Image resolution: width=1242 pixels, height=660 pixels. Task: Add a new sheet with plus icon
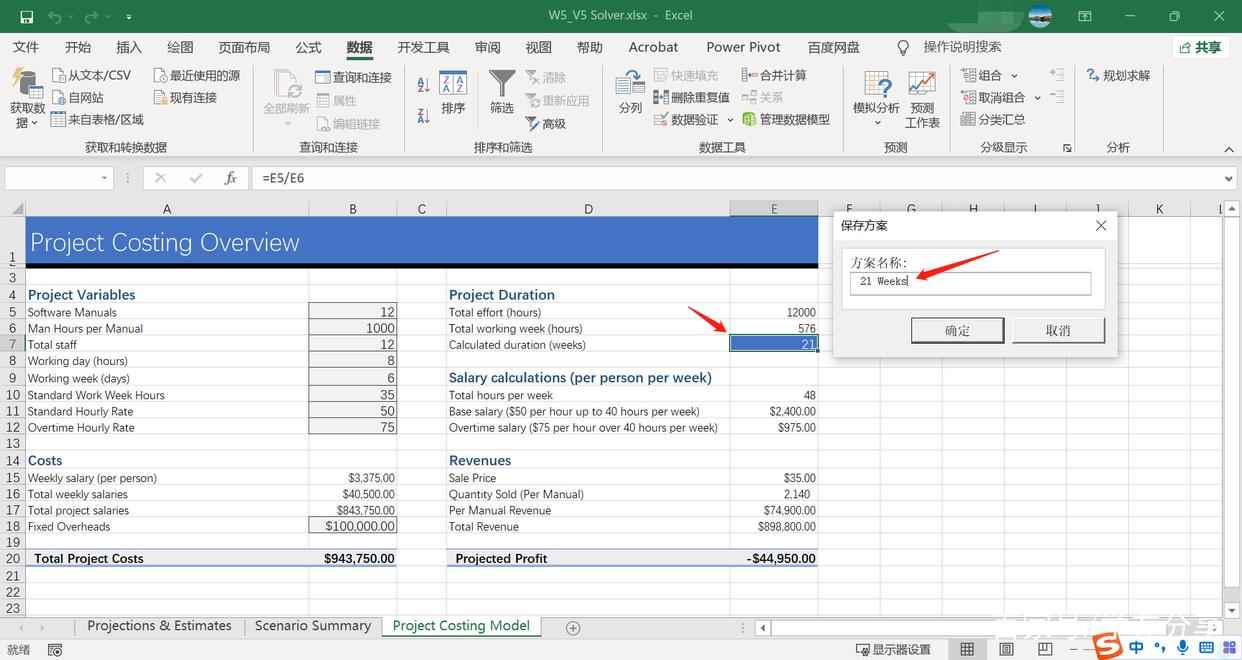(x=573, y=627)
